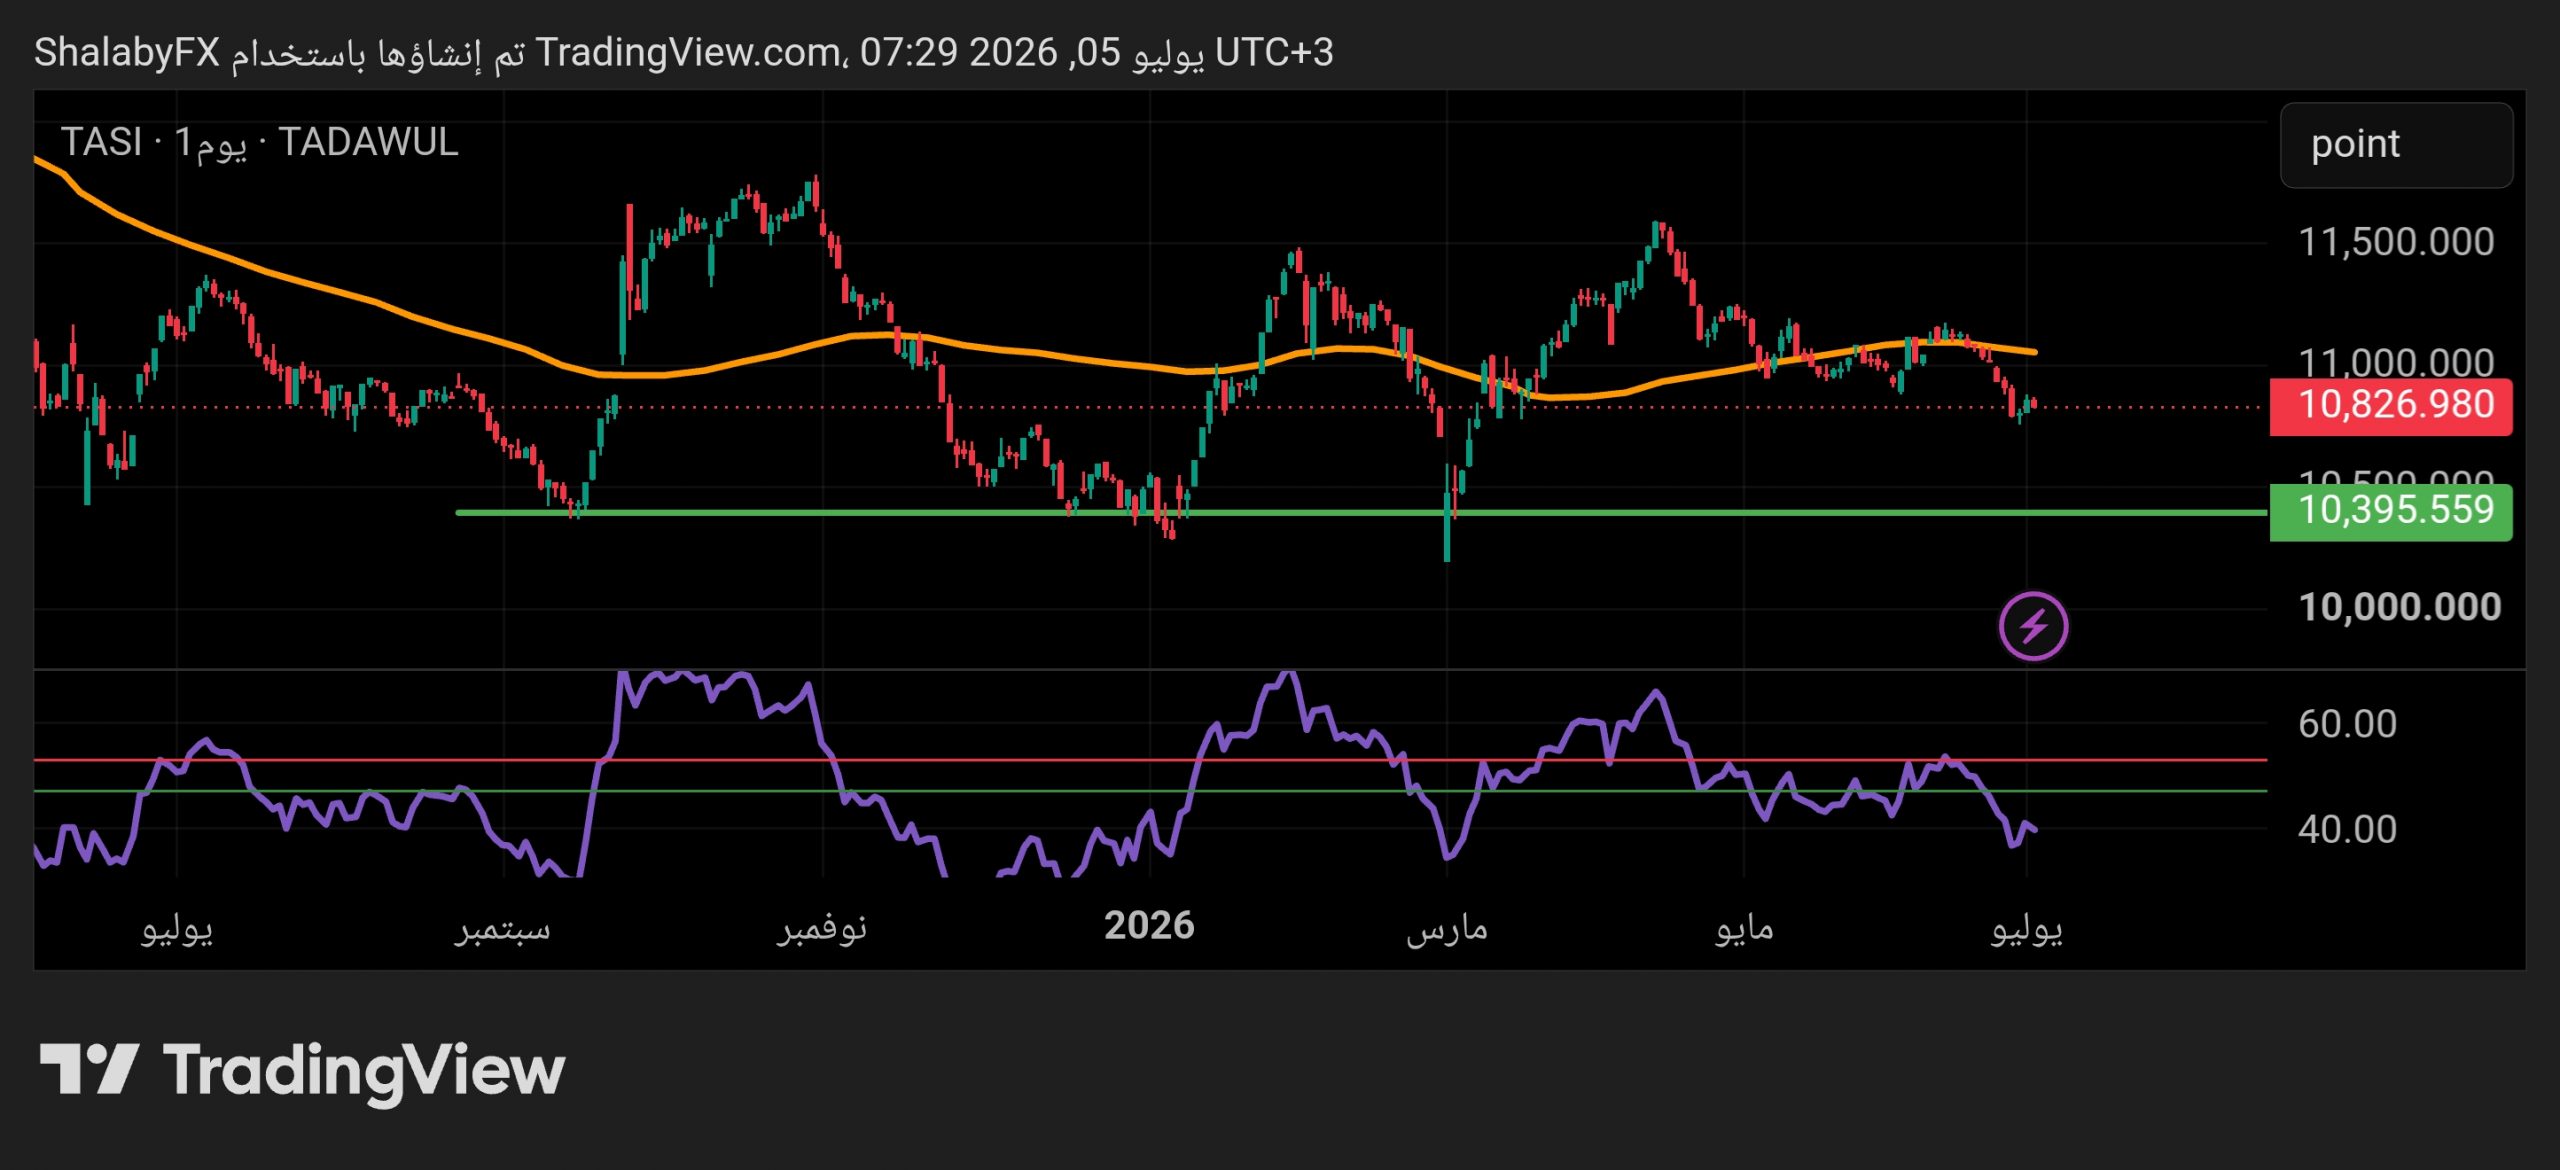Click the red 10,826.980 price label

[2391, 406]
